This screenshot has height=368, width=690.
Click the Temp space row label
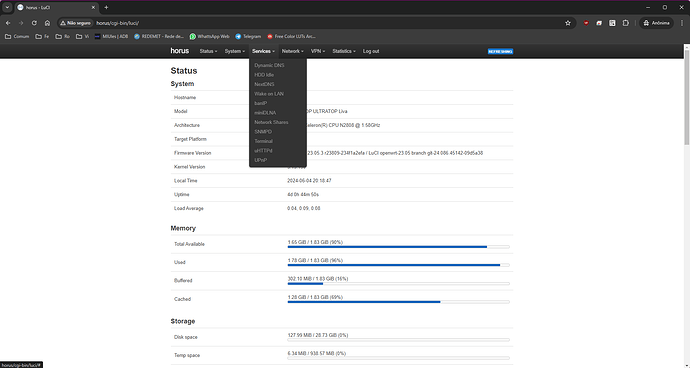tap(186, 355)
